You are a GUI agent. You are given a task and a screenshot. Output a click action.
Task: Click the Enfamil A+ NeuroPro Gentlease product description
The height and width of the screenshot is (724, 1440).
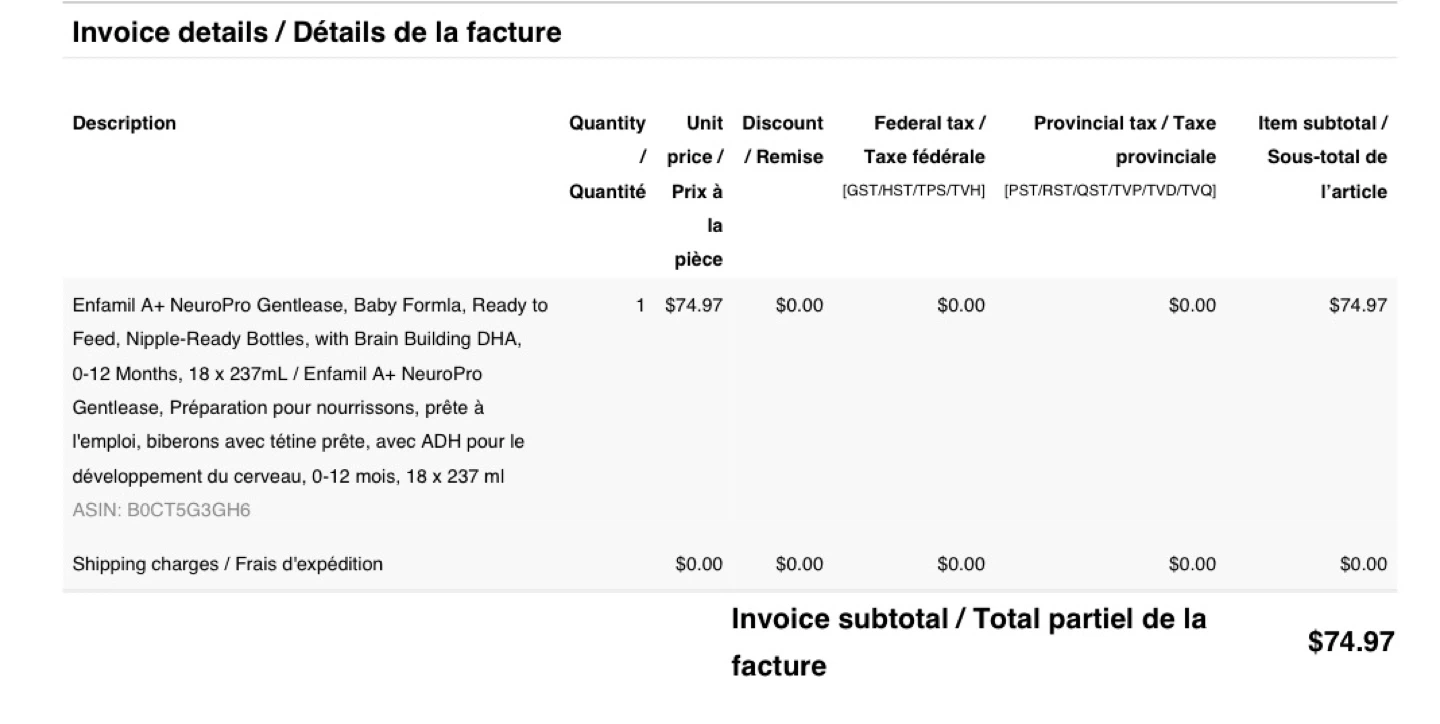point(310,390)
